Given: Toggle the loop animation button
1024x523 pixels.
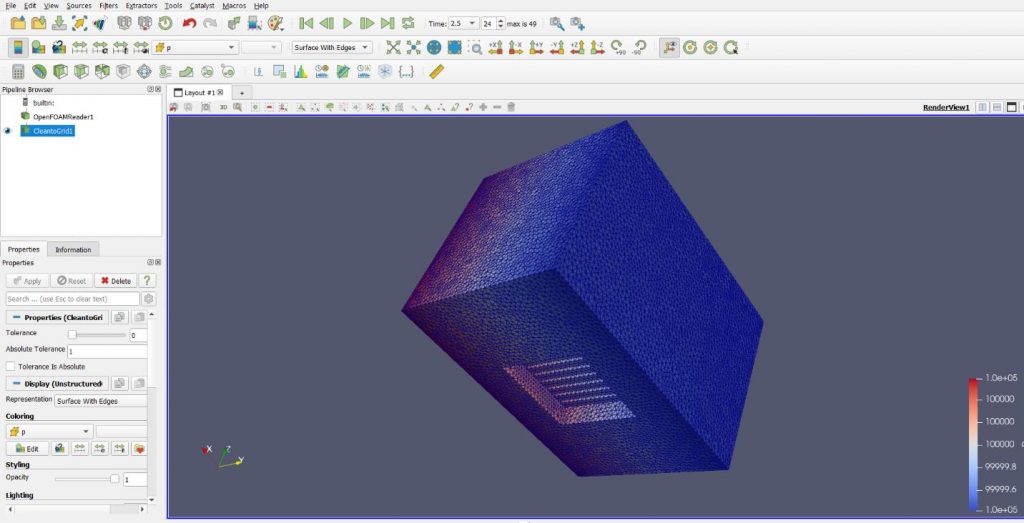Looking at the screenshot, I should tap(408, 23).
